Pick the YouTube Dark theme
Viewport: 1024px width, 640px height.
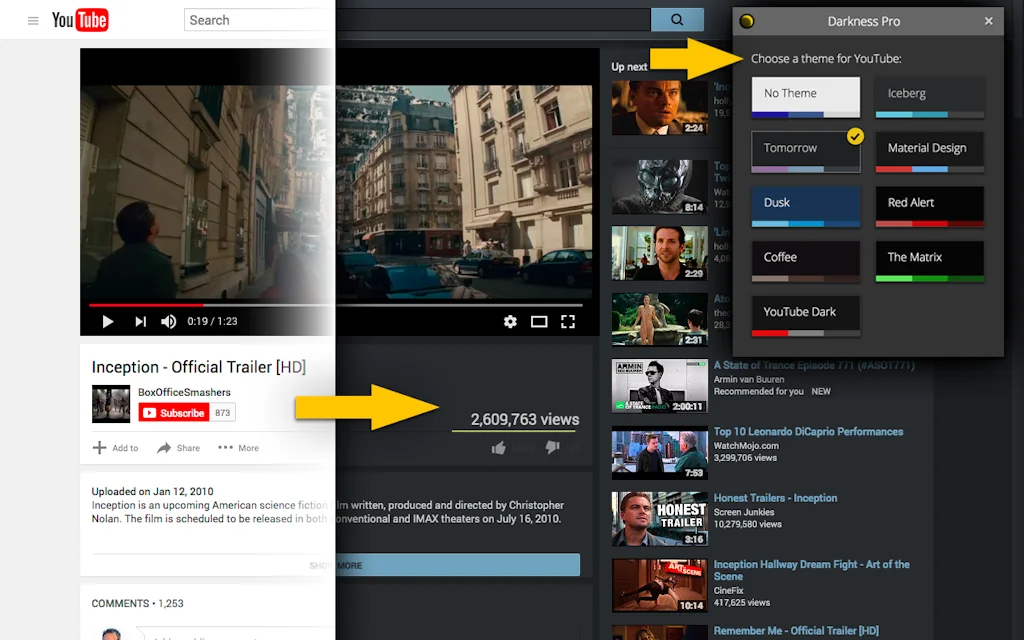[x=805, y=314]
